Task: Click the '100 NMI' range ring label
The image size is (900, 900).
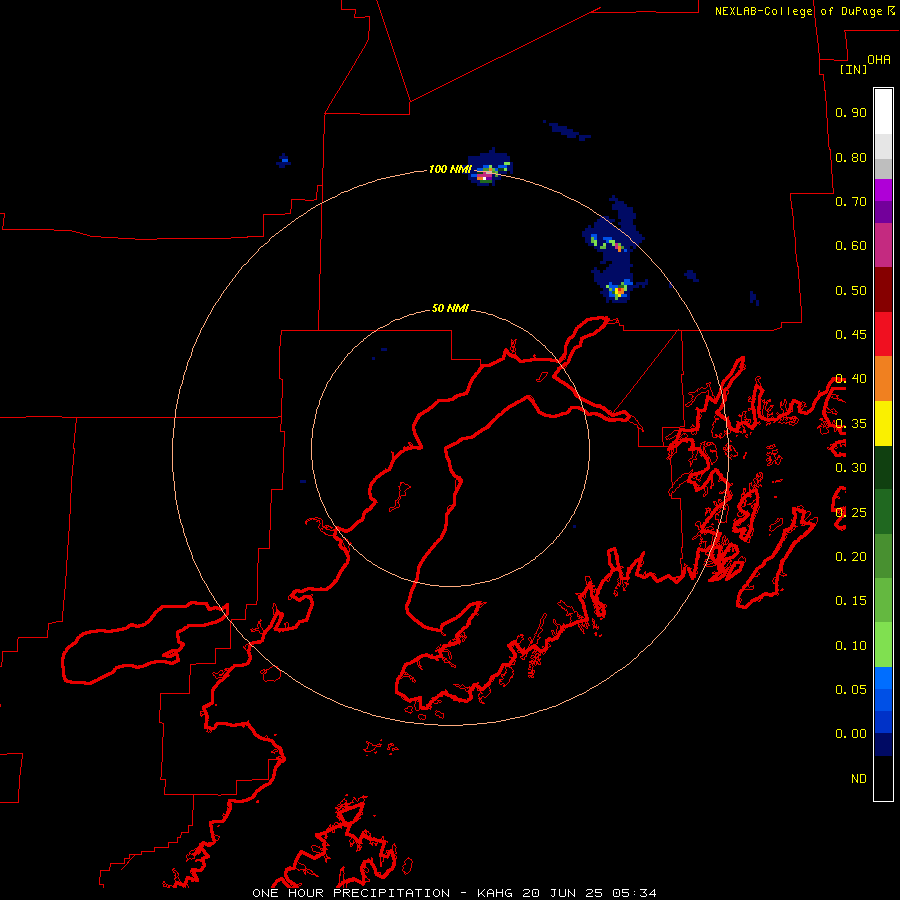Action: pos(450,169)
